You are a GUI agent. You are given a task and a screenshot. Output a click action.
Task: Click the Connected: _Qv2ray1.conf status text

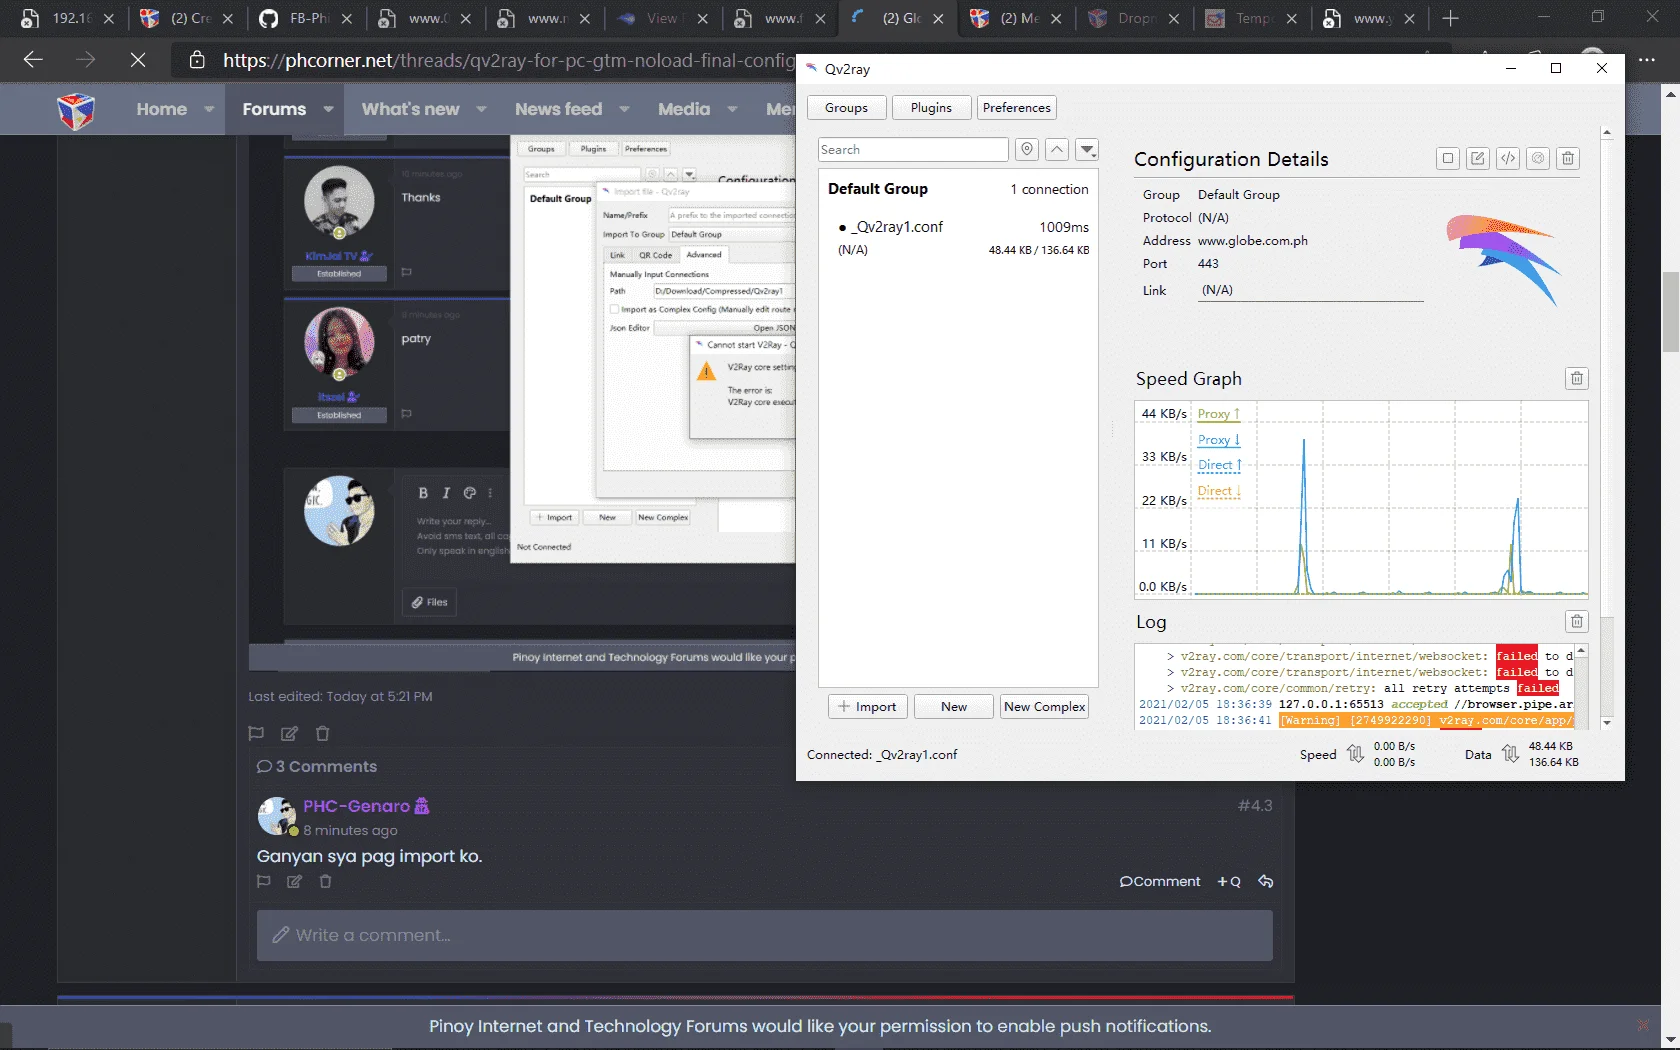tap(882, 755)
